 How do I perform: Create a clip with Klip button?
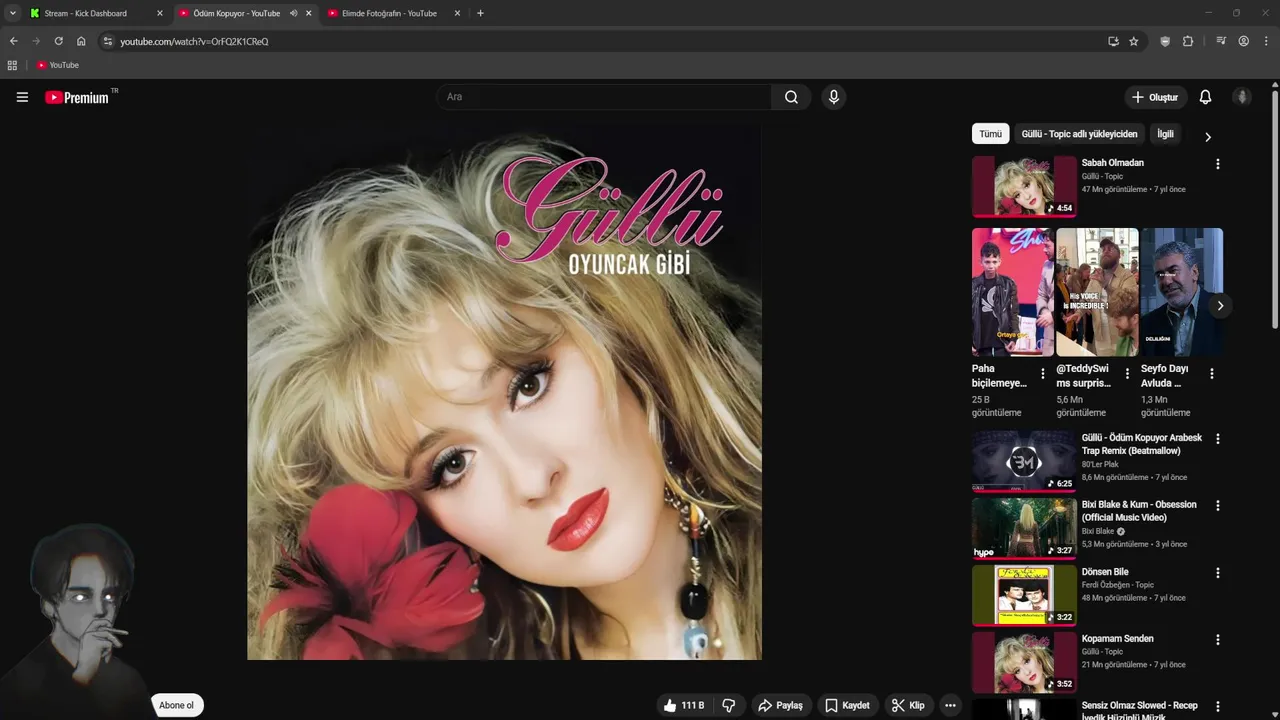[x=908, y=705]
